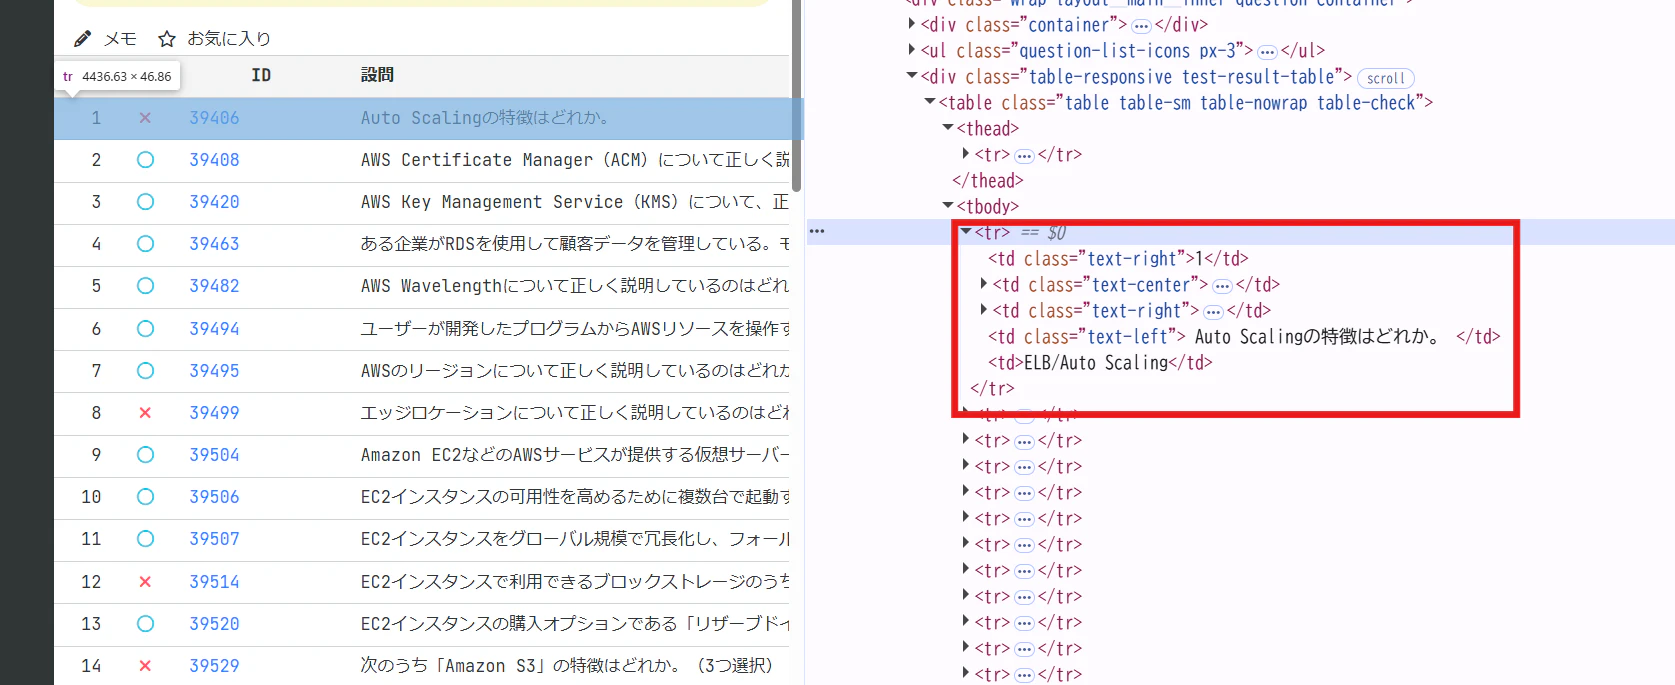Open question ID 39482 link
The height and width of the screenshot is (685, 1675).
[215, 286]
